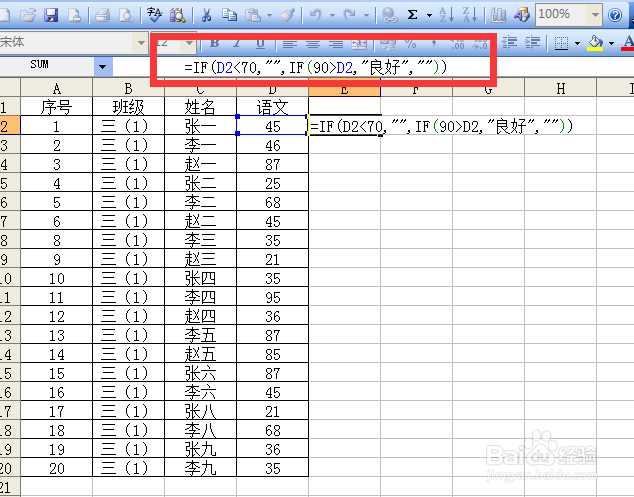The height and width of the screenshot is (497, 634).
Task: Select column A header
Action: tap(57, 88)
